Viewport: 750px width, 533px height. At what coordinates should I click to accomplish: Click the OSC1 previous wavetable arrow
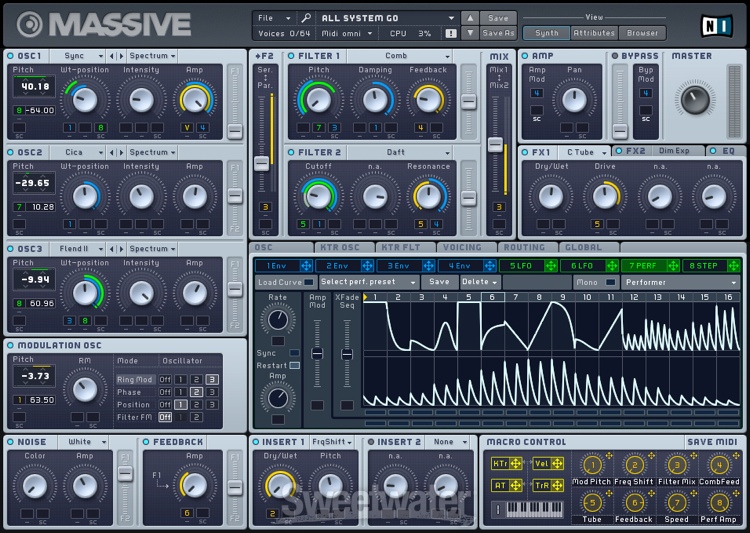pyautogui.click(x=112, y=56)
